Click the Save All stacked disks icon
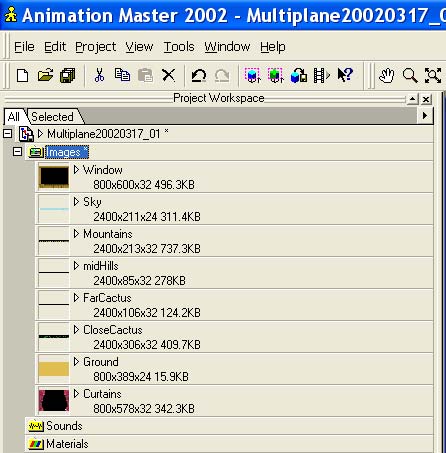Screen dimensions: 446x453 [x=67, y=75]
